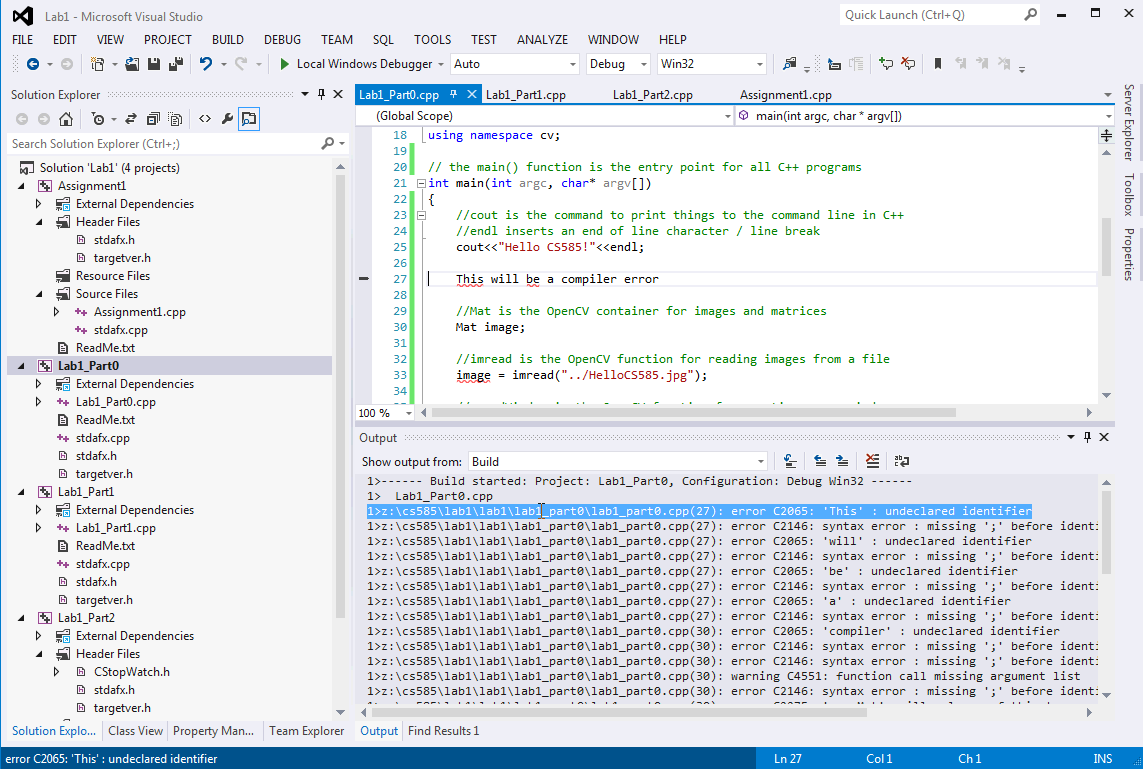Toggle Show All Files in Solution Explorer

click(x=175, y=118)
